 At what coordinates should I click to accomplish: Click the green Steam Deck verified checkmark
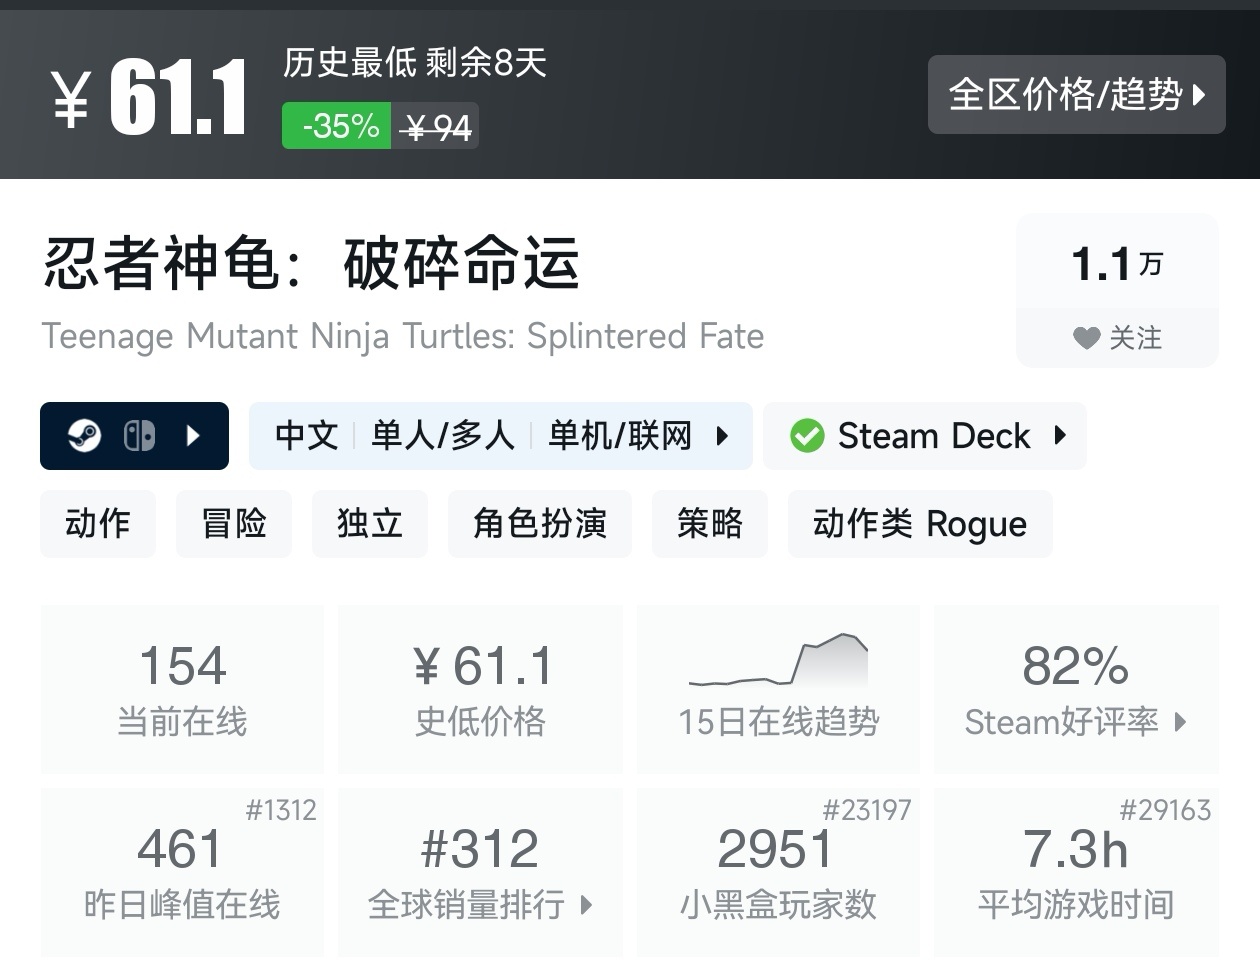[x=806, y=436]
